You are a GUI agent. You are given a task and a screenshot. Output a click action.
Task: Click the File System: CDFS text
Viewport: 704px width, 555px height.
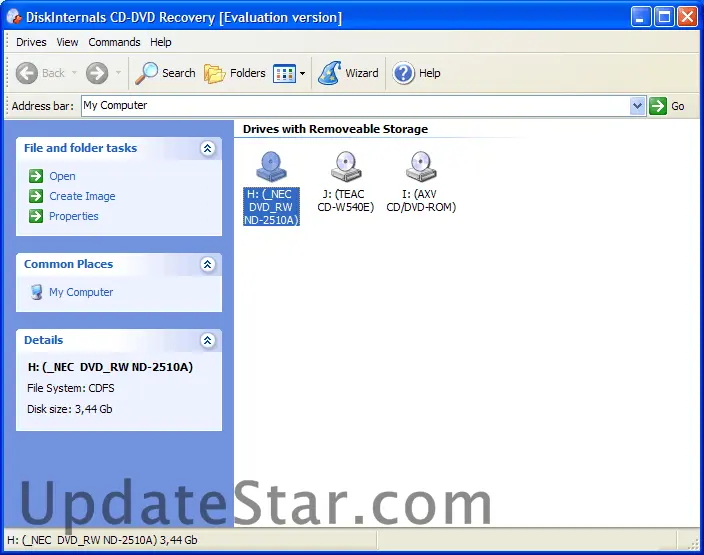[x=70, y=388]
